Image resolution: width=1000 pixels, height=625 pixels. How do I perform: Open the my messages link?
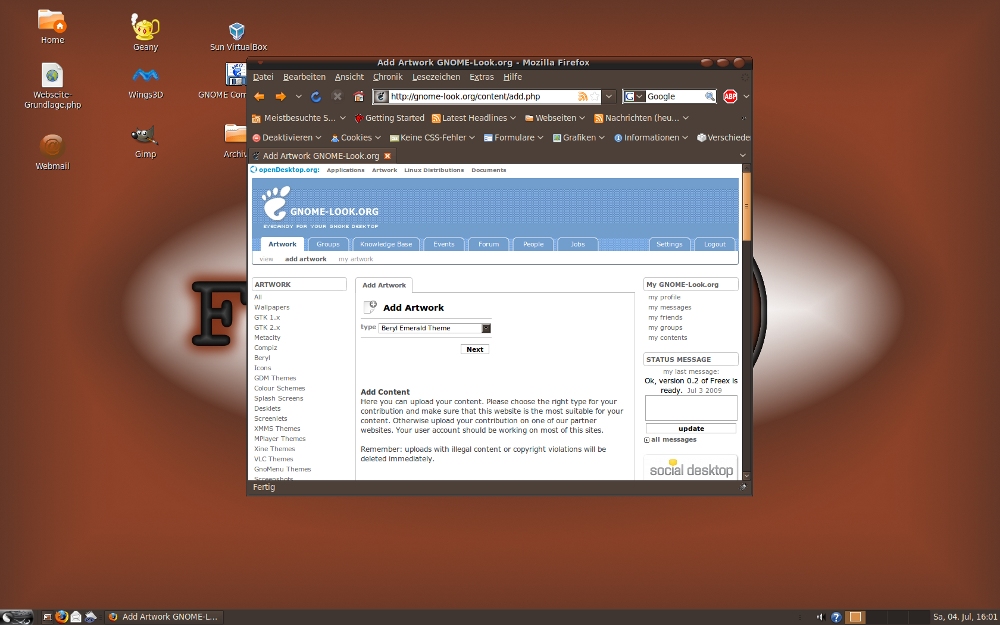pos(670,307)
